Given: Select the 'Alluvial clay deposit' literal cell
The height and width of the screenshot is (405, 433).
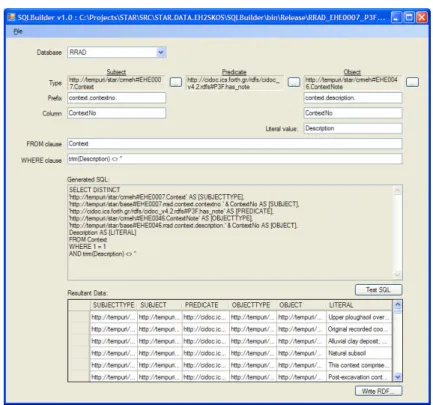Looking at the screenshot, I should tap(359, 341).
